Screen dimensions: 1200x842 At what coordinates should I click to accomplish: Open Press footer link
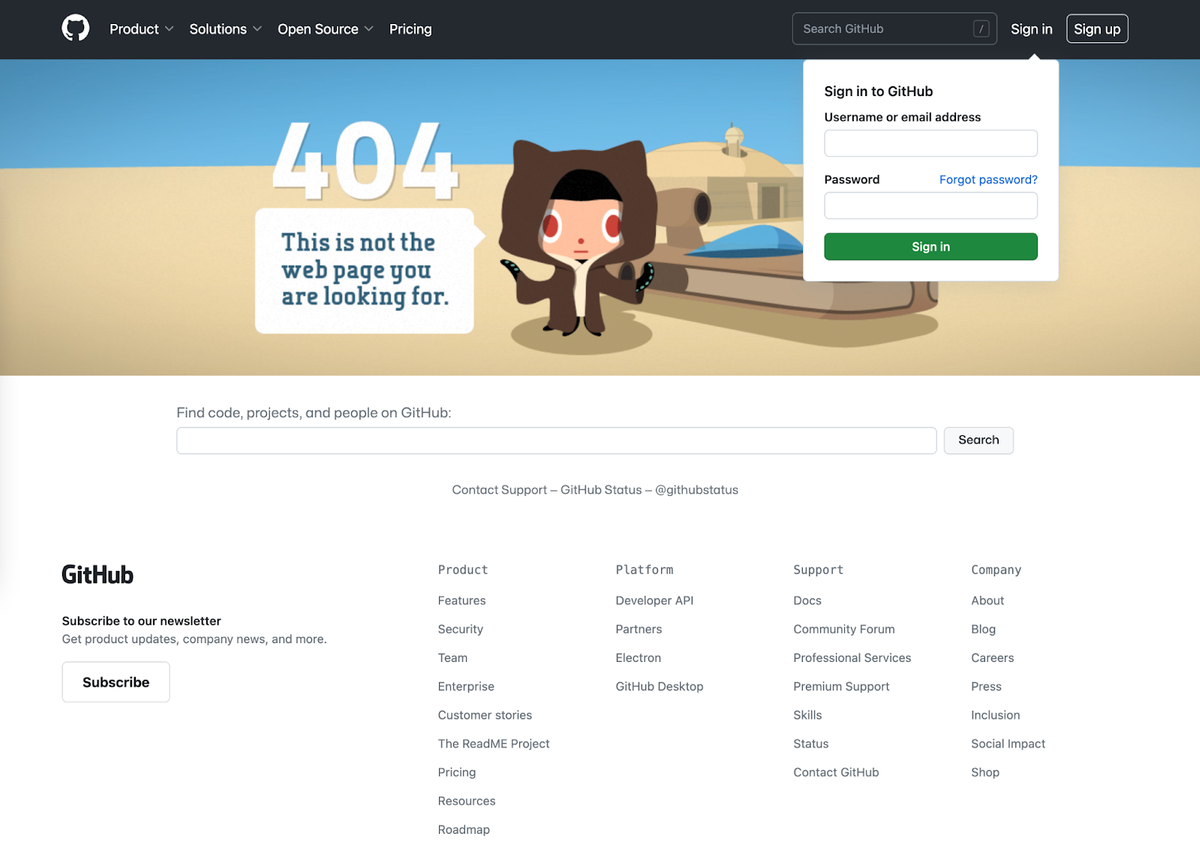click(987, 687)
